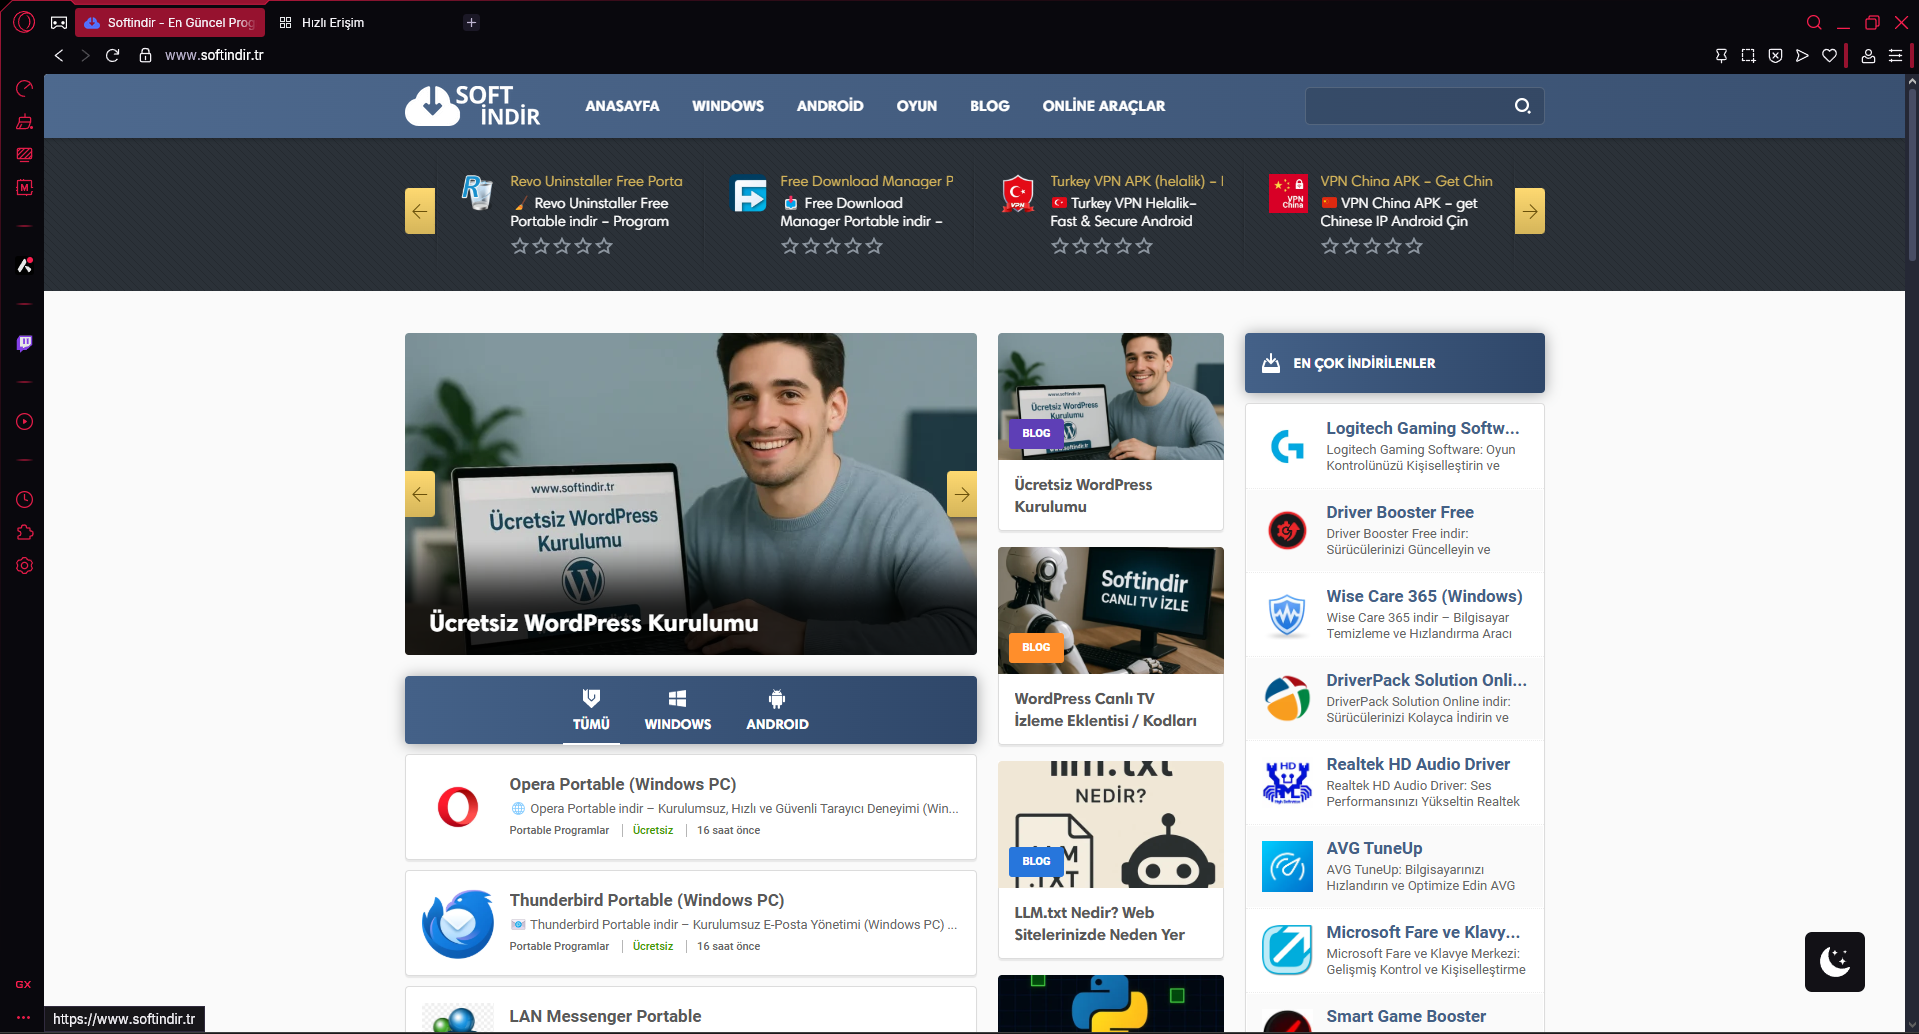Open the three-dot sidebar setup menu
Viewport: 1919px width, 1034px height.
[23, 1017]
